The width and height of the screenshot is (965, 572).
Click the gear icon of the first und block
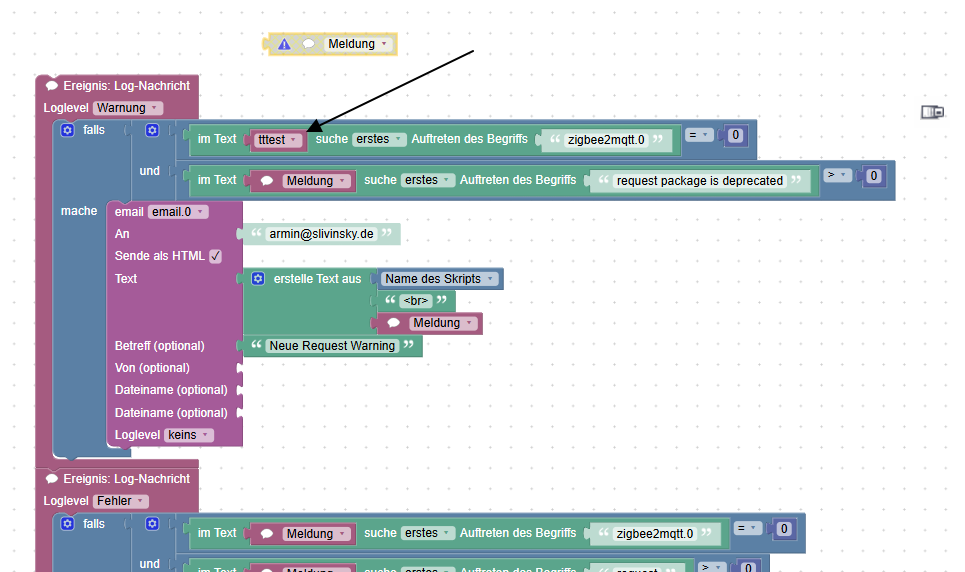(x=152, y=130)
